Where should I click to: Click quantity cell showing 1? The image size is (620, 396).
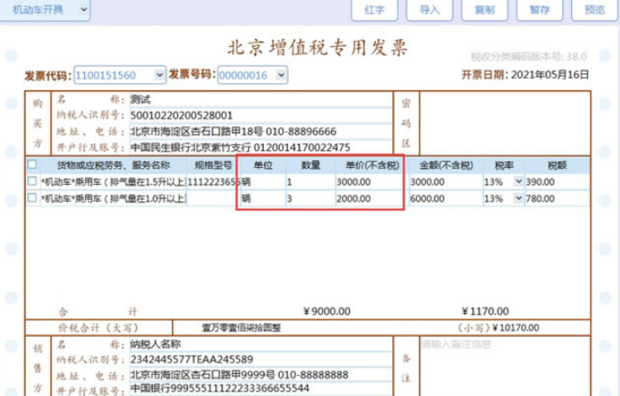310,182
